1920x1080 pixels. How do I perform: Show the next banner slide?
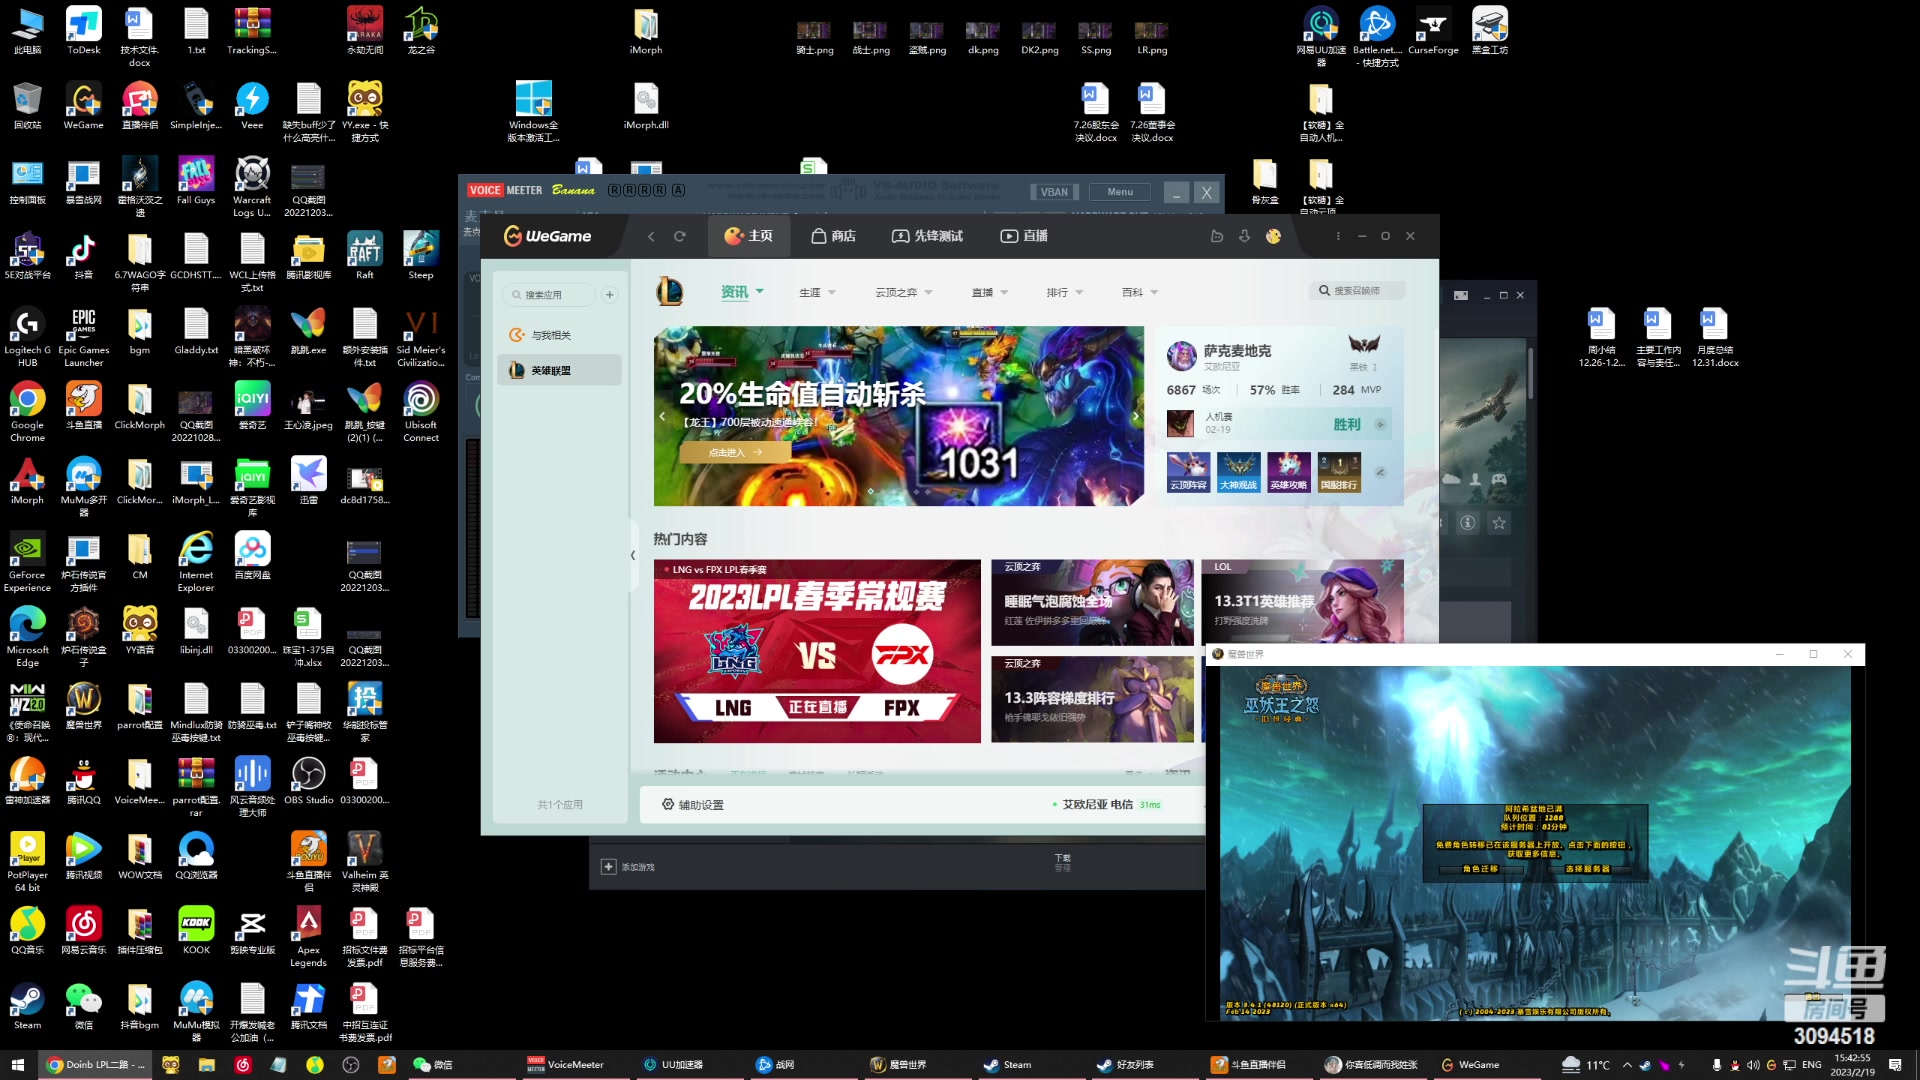click(x=1135, y=416)
